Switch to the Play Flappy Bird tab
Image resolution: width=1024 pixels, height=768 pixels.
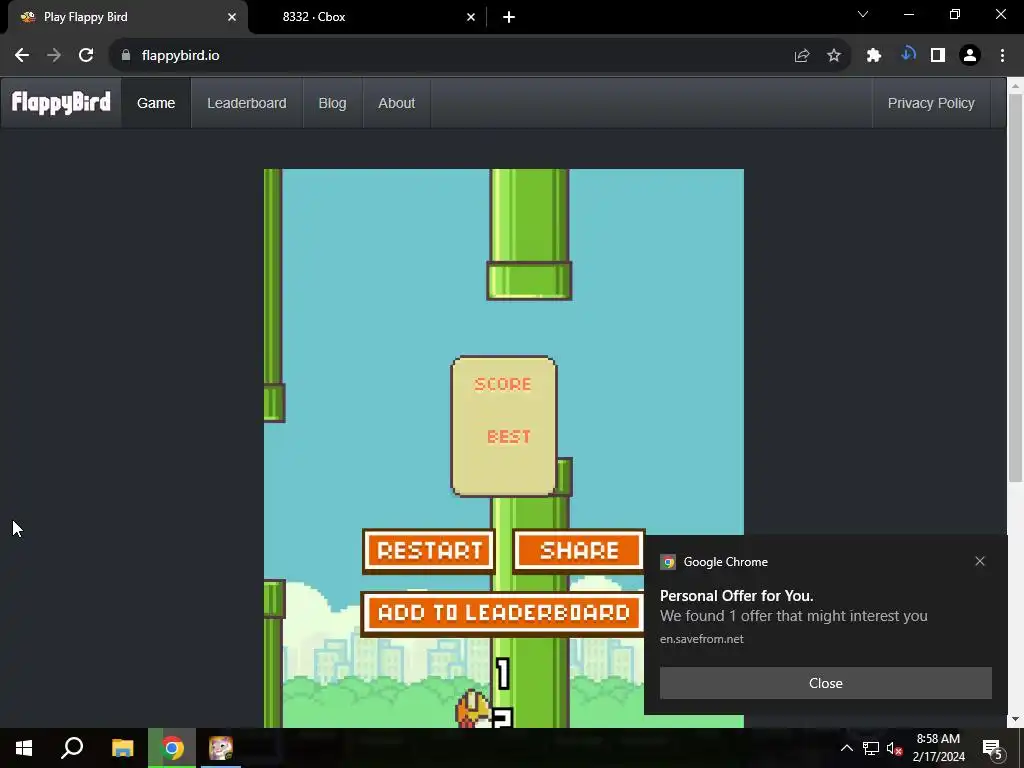click(127, 17)
